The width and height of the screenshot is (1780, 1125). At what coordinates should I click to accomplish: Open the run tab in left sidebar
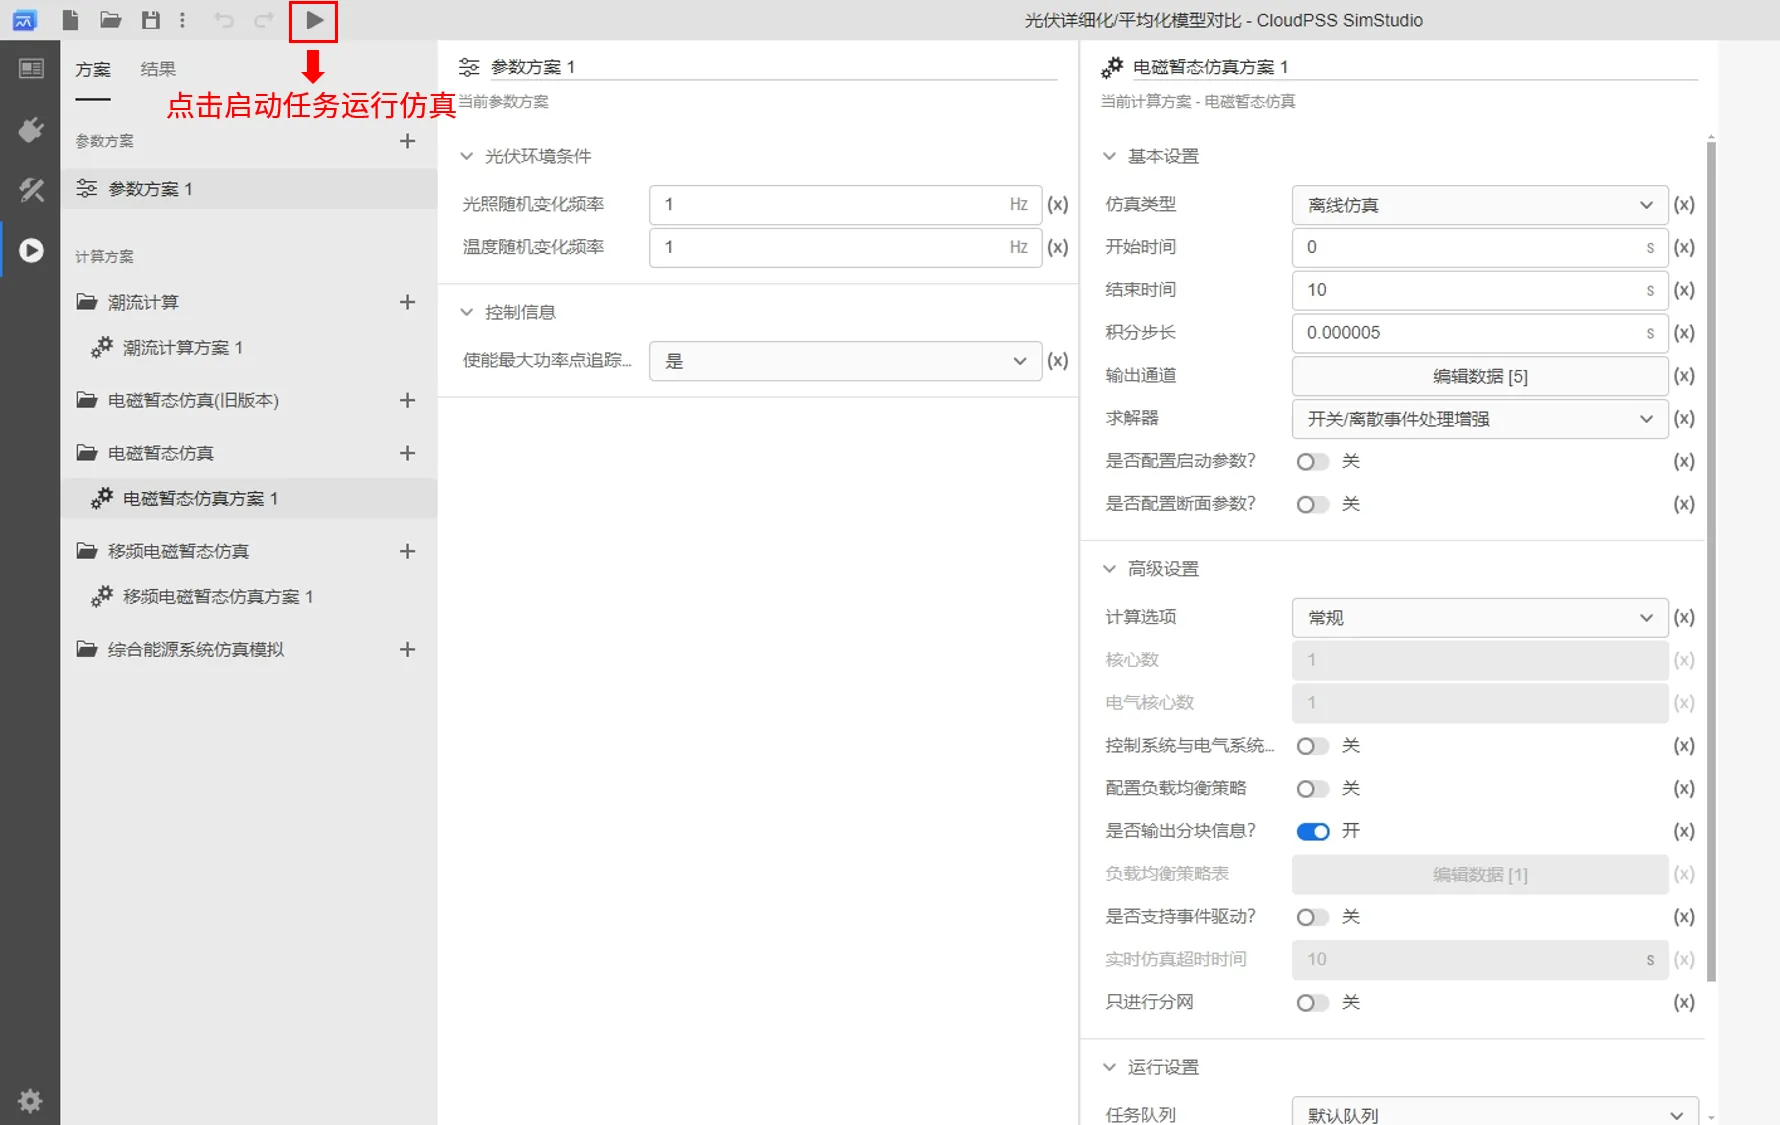click(31, 250)
